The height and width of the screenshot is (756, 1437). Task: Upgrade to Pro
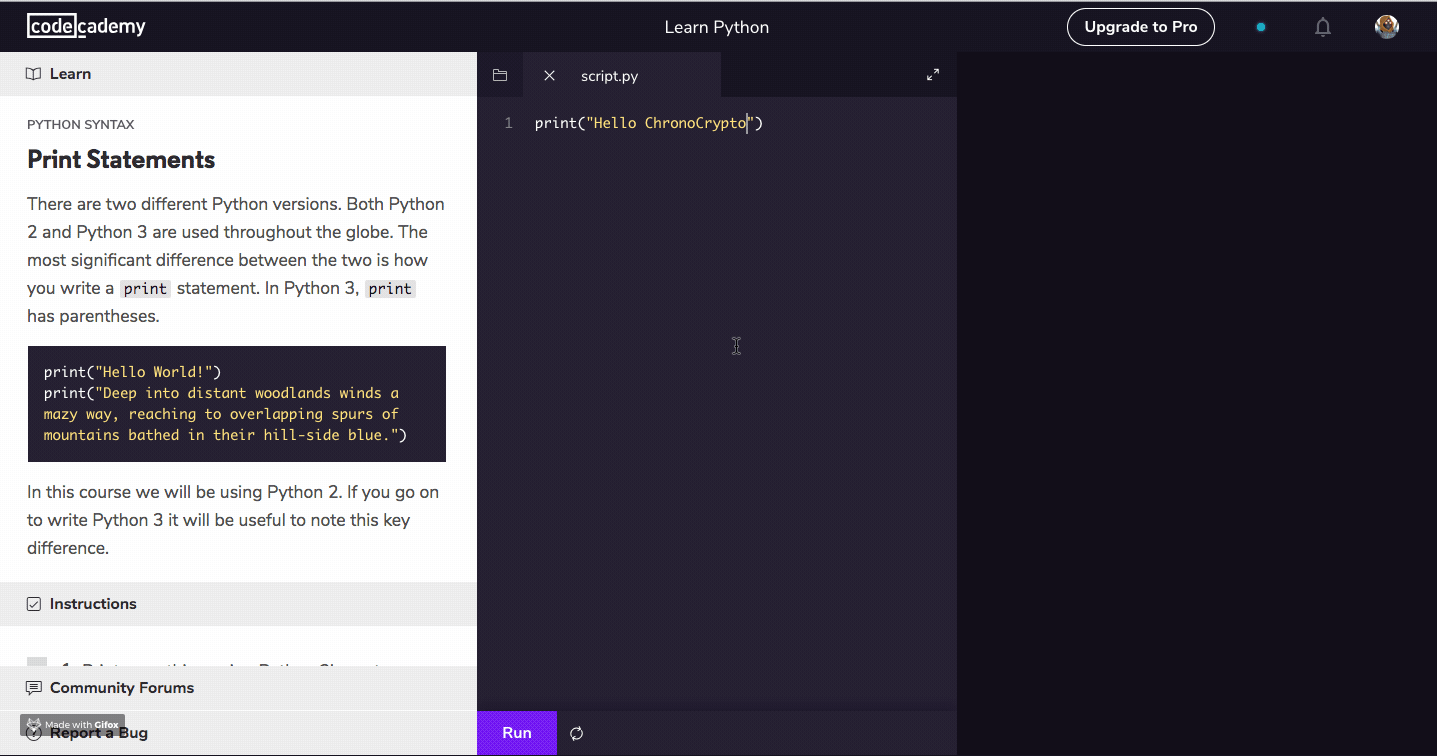tap(1141, 27)
